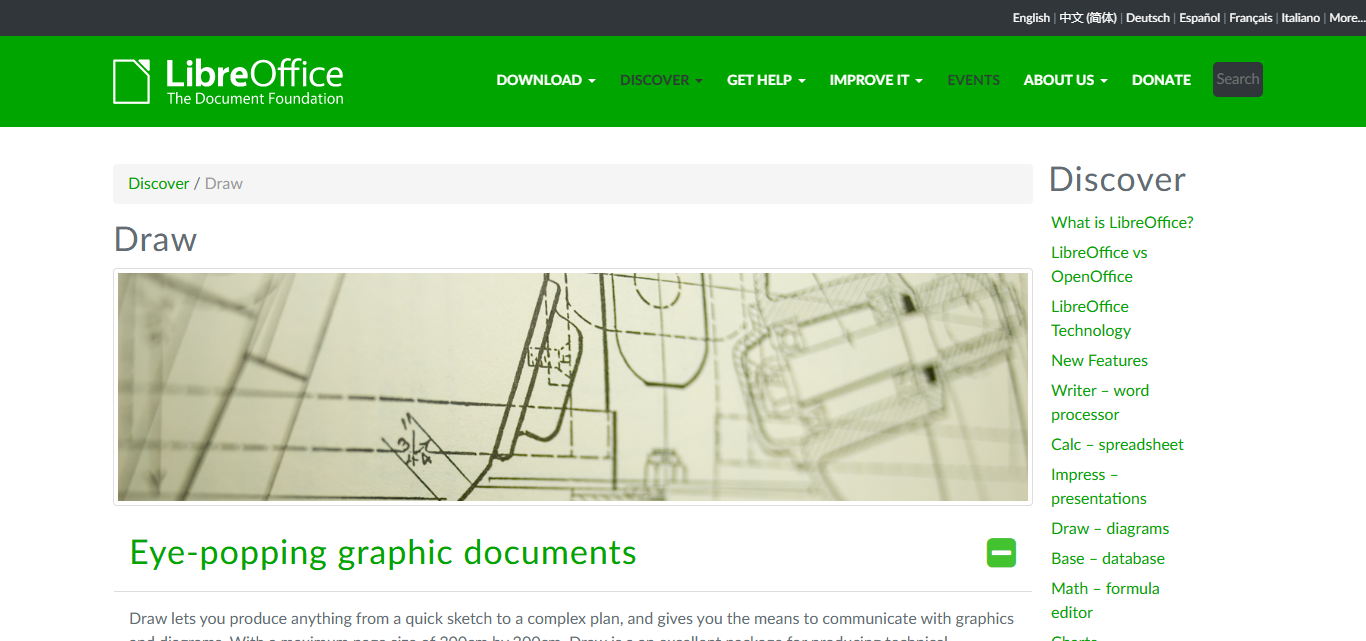The width and height of the screenshot is (1366, 641).
Task: Open LibreOffice Technology sidebar link
Action: (1091, 319)
